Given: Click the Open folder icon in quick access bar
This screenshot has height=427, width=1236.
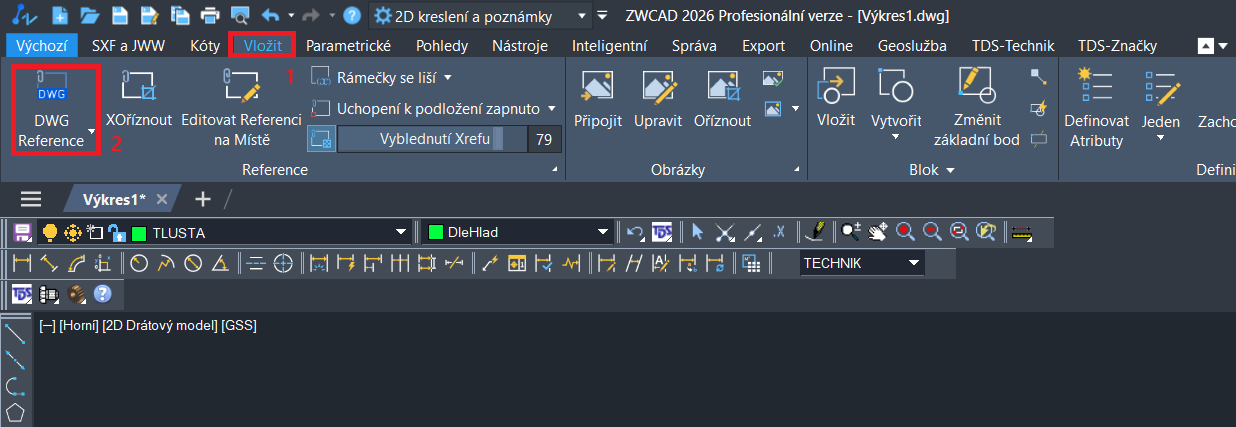Looking at the screenshot, I should point(89,15).
